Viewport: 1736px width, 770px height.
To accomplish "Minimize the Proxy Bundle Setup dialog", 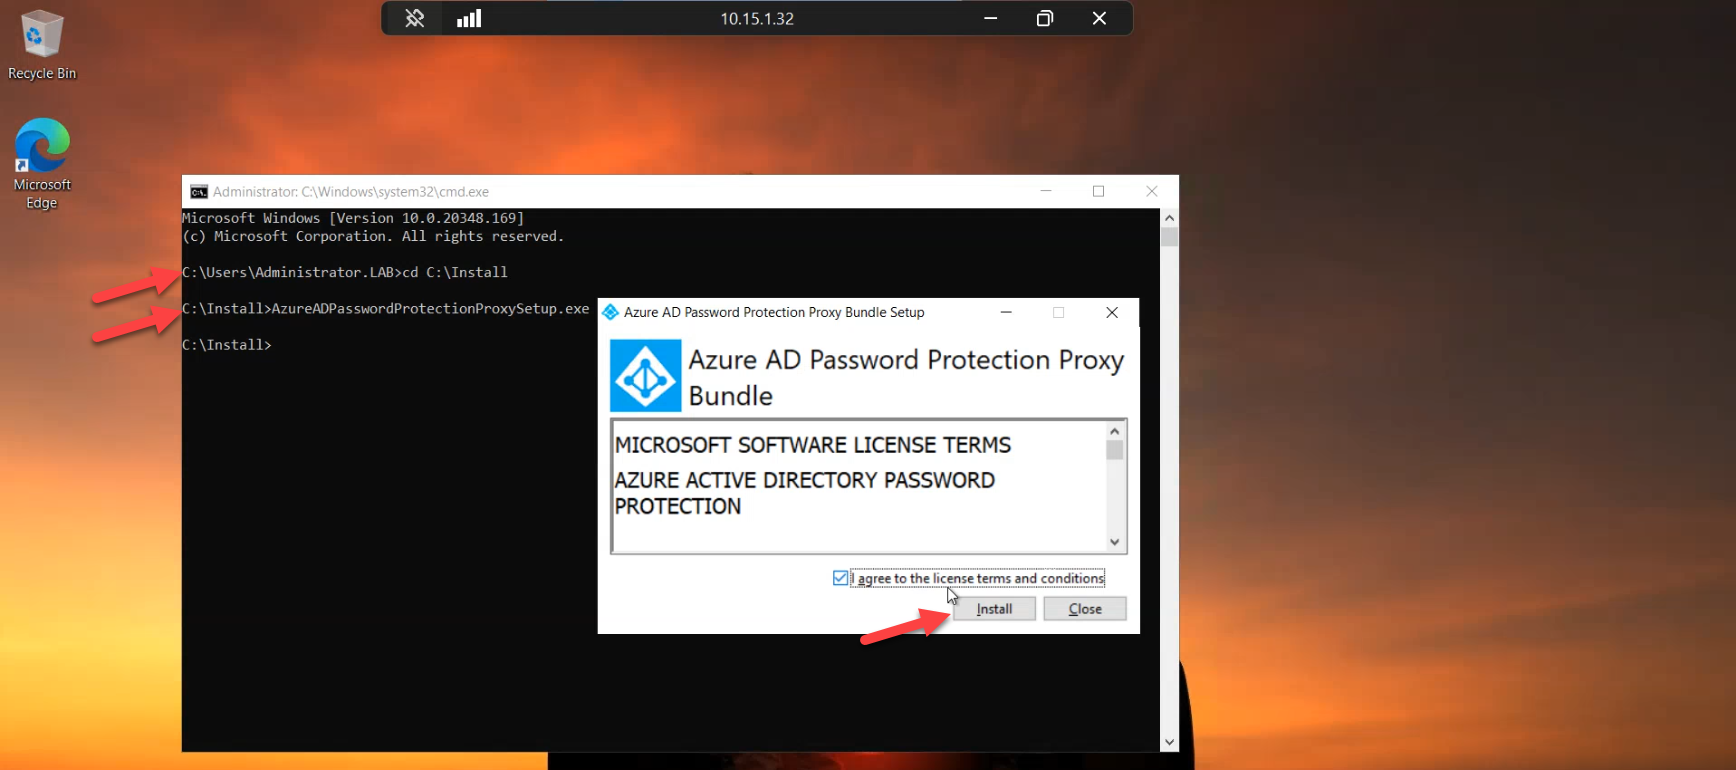I will pyautogui.click(x=1006, y=312).
